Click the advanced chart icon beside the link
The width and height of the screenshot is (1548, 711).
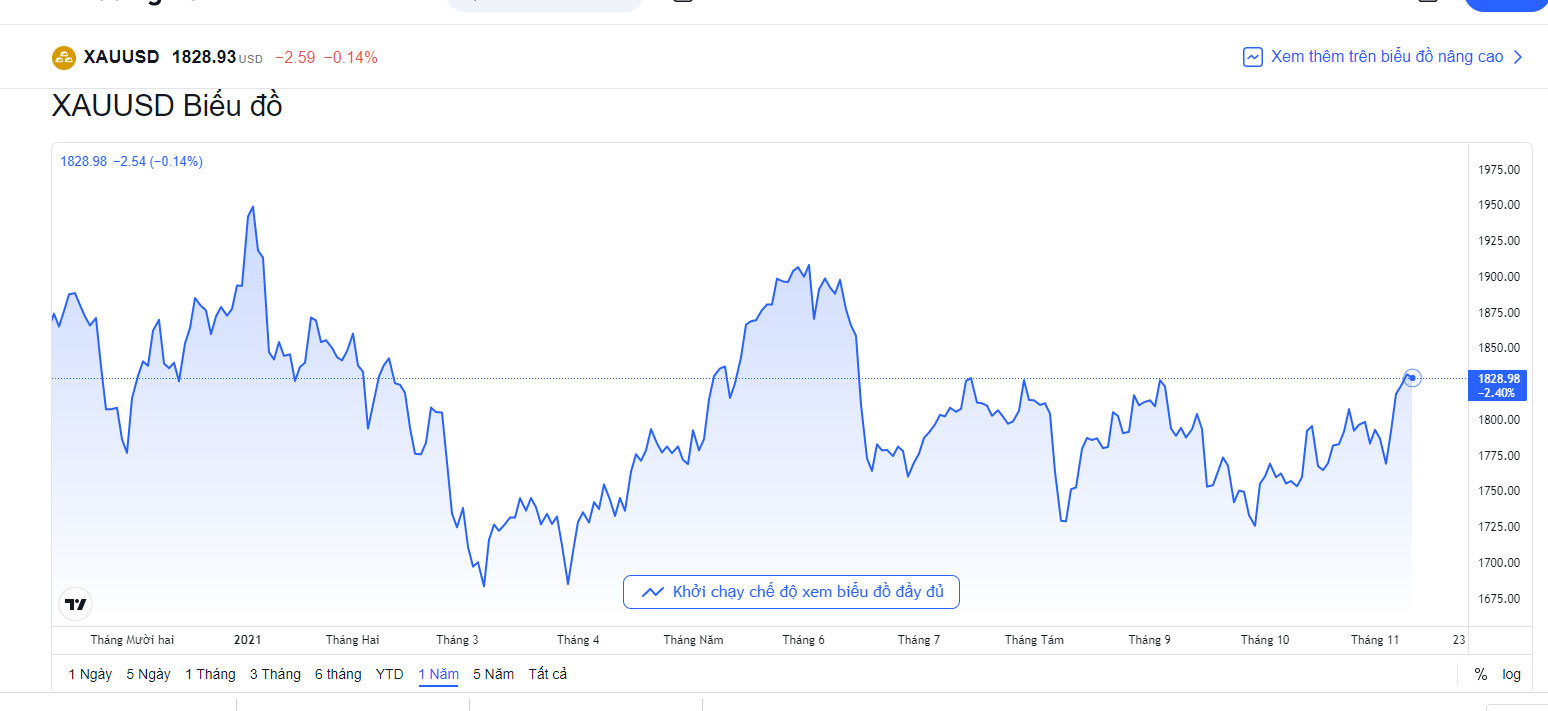(x=1252, y=57)
